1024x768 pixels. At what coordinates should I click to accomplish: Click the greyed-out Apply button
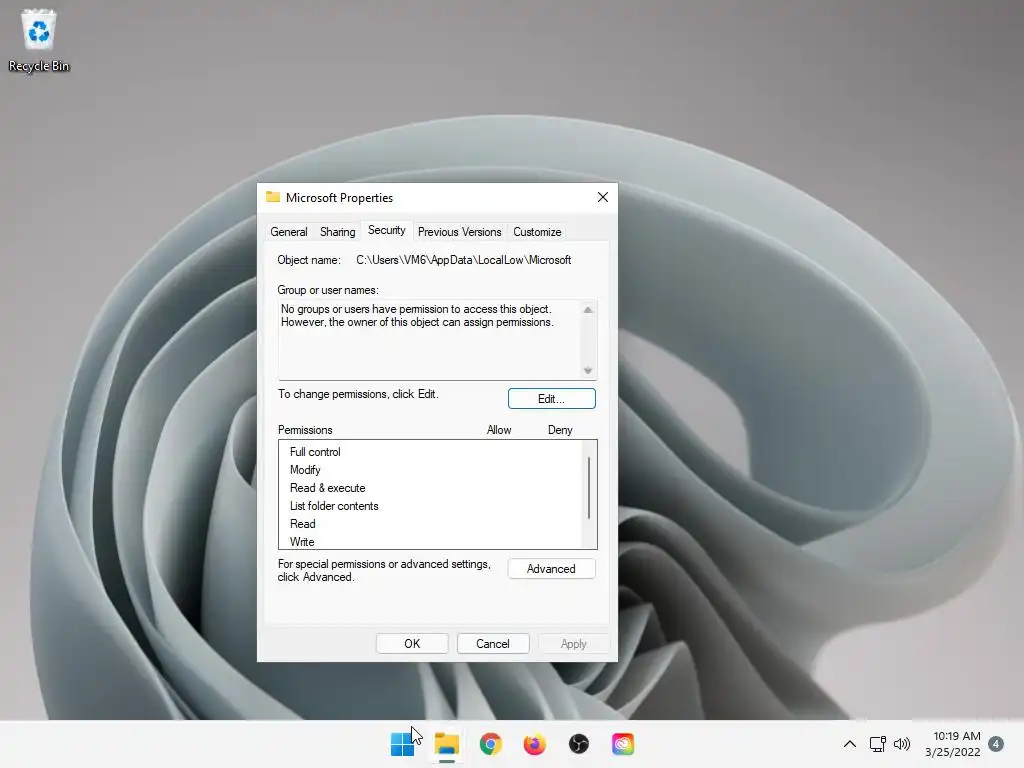[x=574, y=643]
